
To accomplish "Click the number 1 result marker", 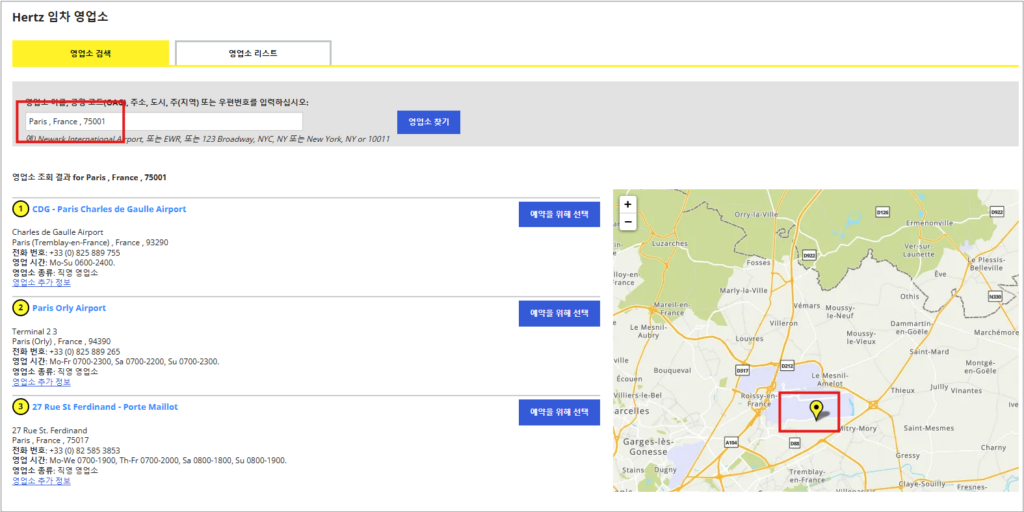I will (x=21, y=209).
